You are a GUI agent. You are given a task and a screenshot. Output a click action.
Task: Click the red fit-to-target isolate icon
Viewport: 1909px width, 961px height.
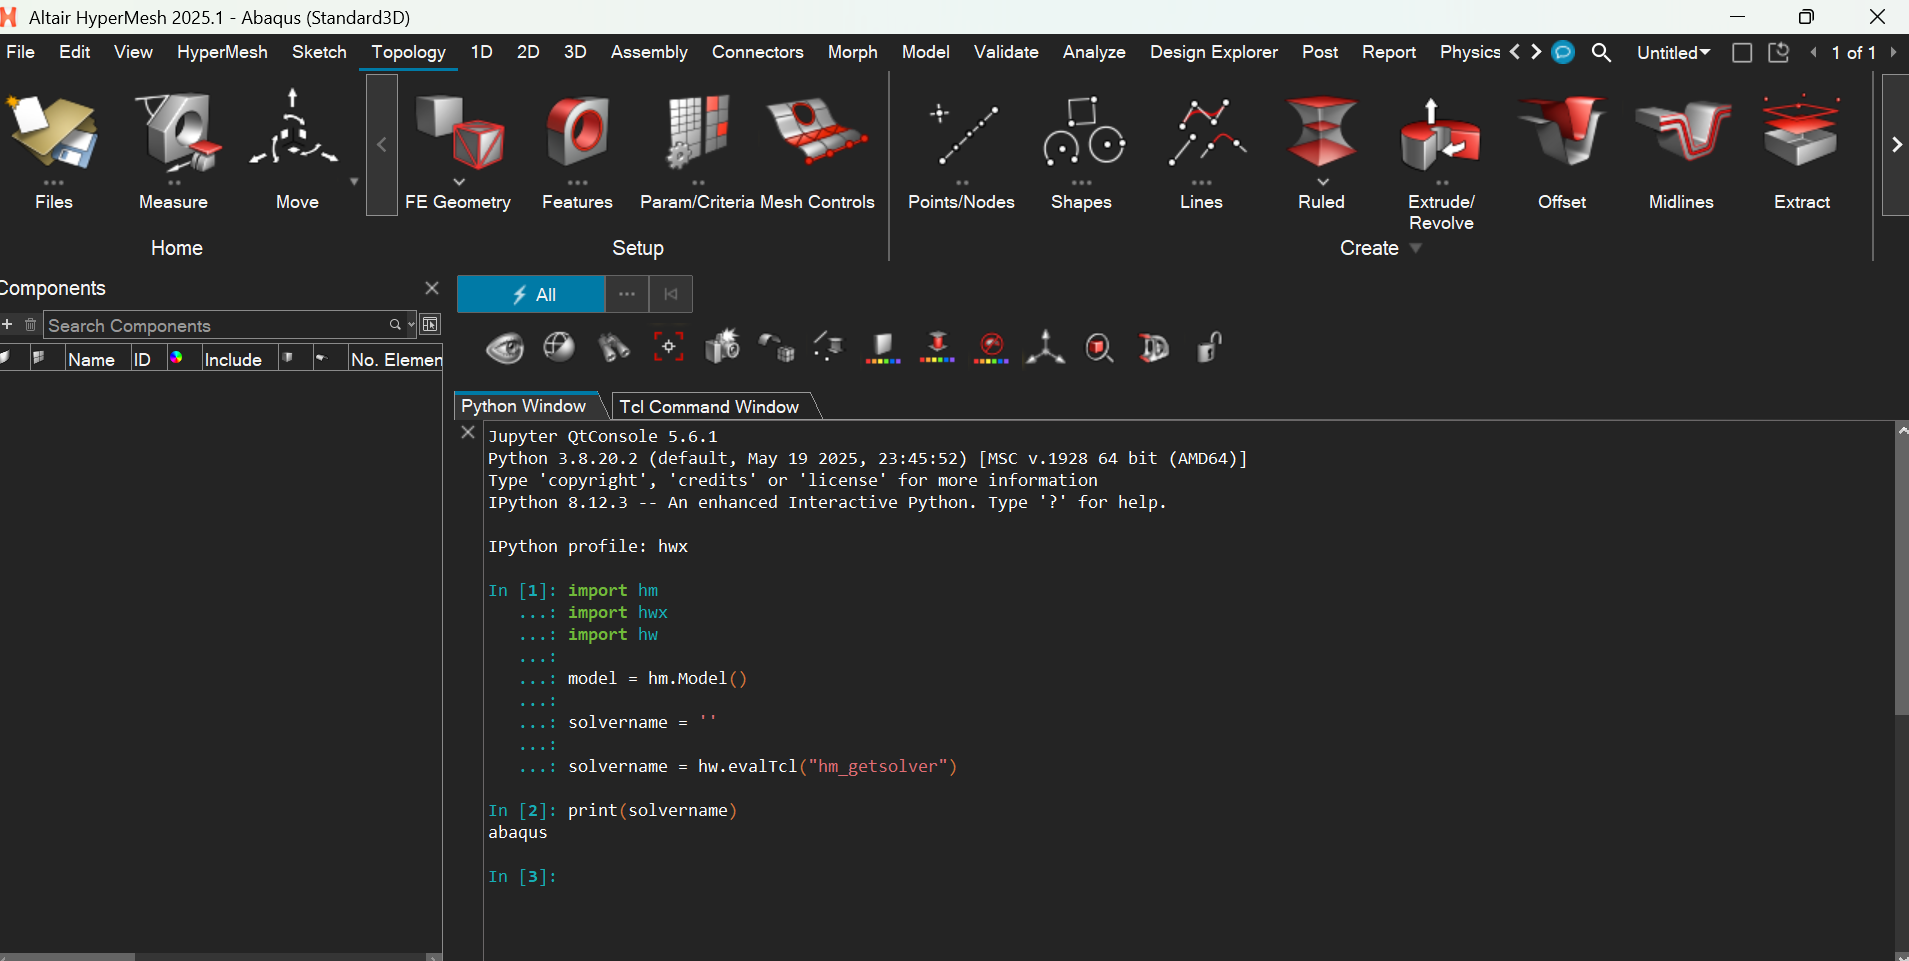(668, 347)
